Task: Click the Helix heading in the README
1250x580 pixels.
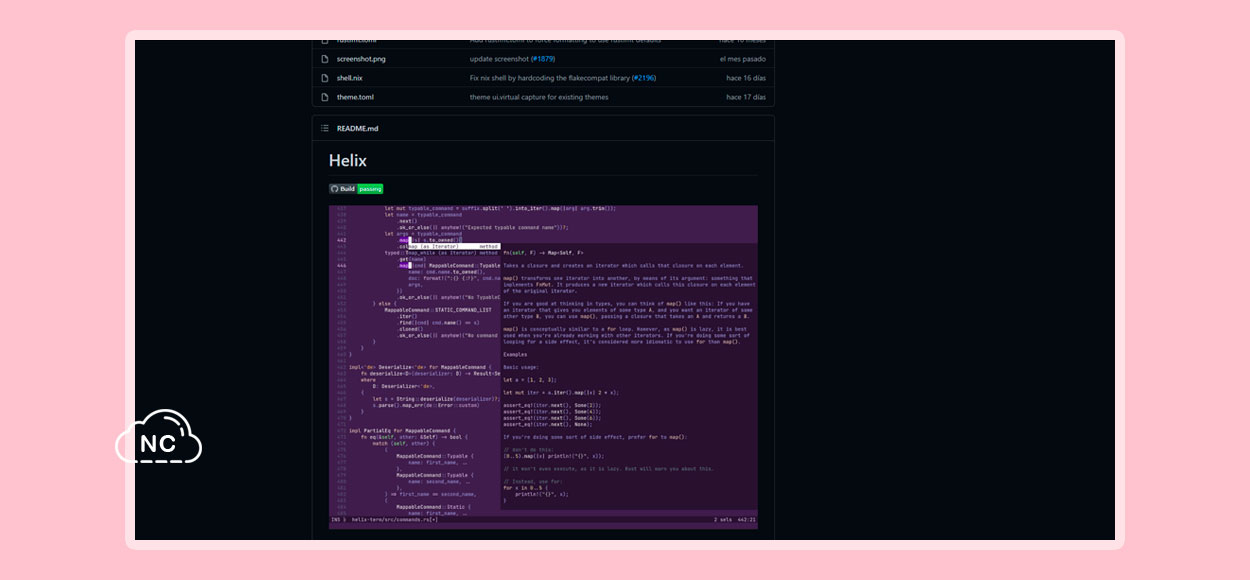Action: (348, 160)
